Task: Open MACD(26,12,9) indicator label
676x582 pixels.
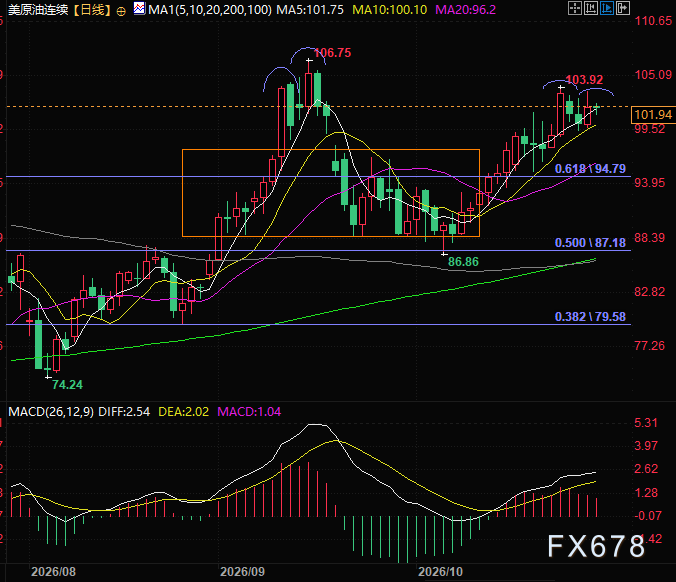Action: 51,412
